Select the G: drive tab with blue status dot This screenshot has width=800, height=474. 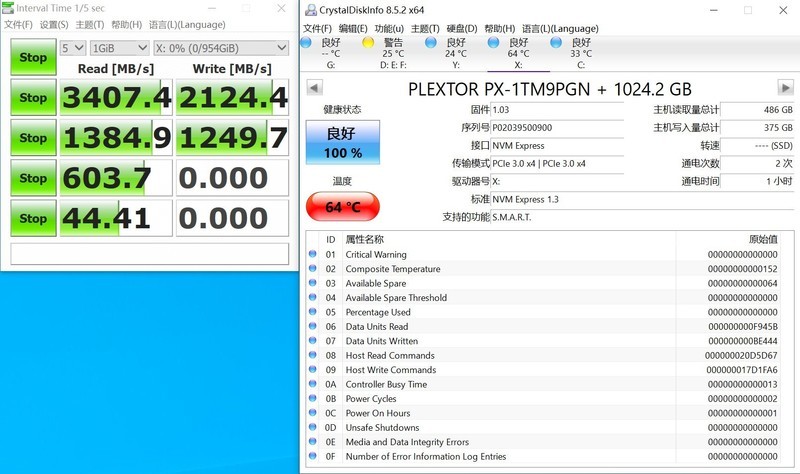click(x=331, y=53)
